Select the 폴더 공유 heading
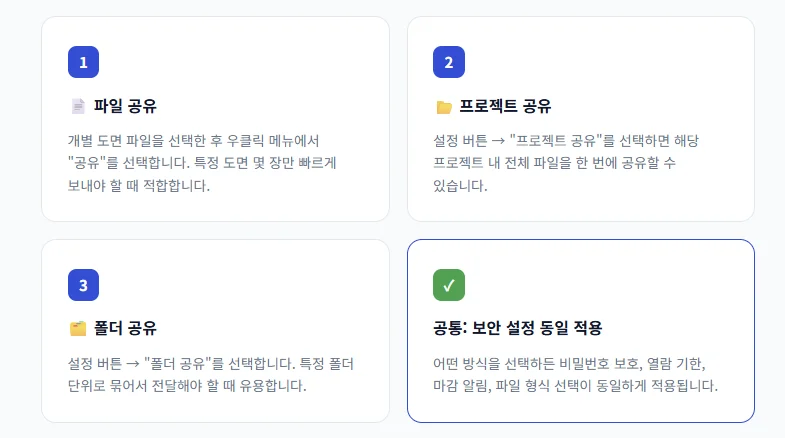 pyautogui.click(x=125, y=328)
